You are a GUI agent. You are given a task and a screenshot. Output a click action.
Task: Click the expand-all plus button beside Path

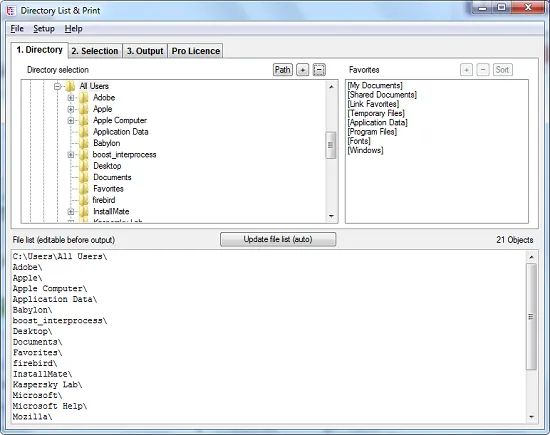(302, 70)
